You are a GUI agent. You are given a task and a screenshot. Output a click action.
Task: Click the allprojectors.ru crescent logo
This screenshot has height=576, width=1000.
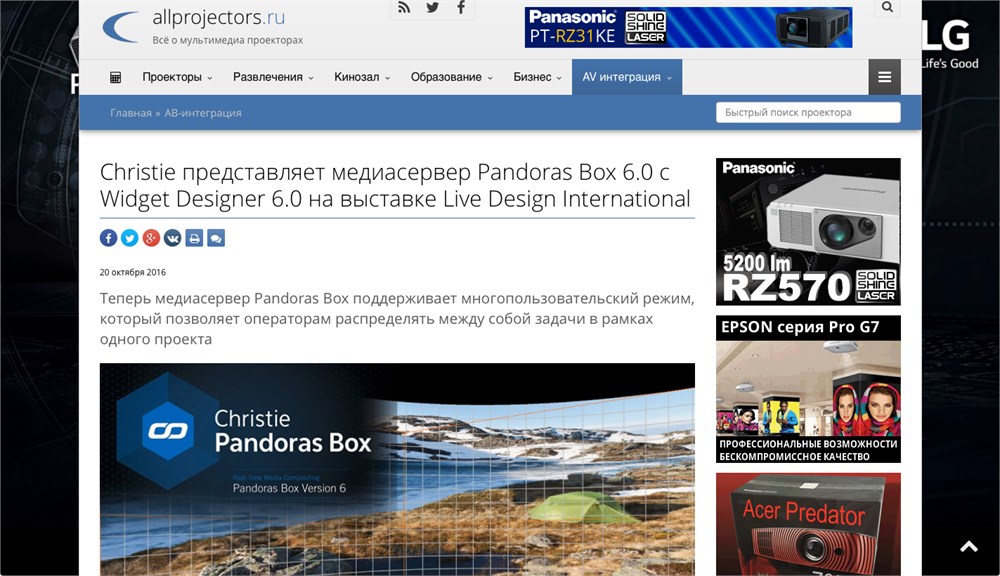click(x=121, y=27)
